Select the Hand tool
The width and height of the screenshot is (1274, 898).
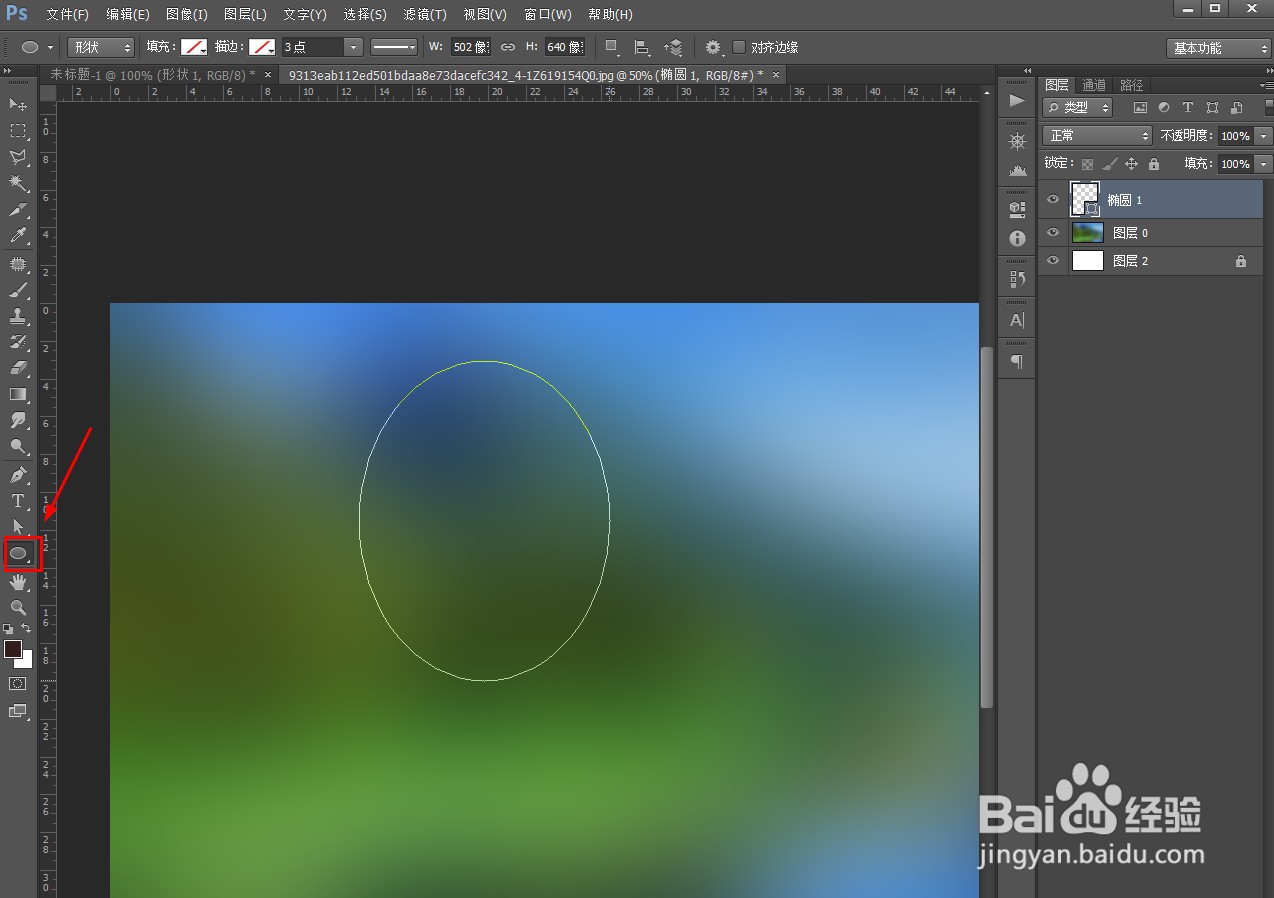[x=18, y=582]
